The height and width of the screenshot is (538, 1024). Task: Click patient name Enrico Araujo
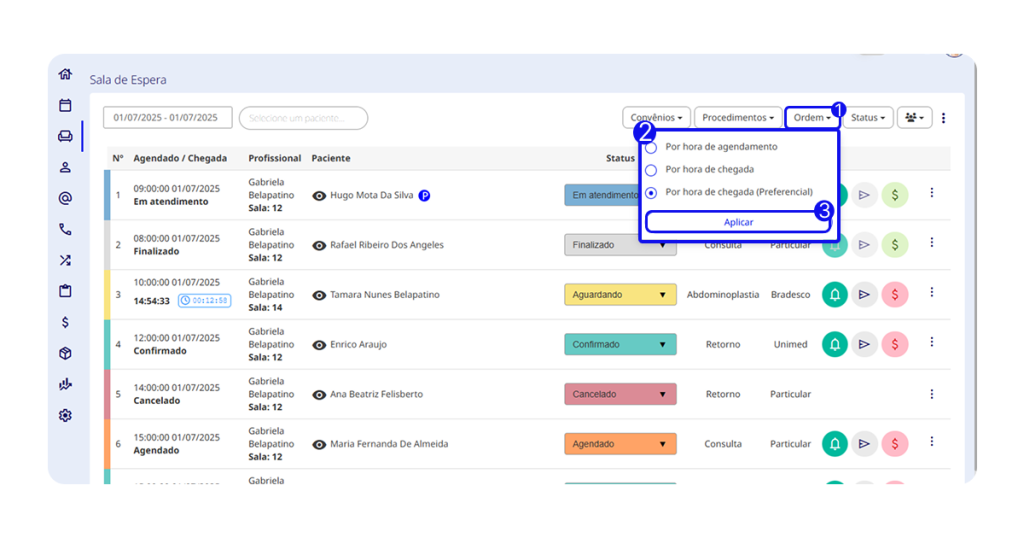click(359, 344)
